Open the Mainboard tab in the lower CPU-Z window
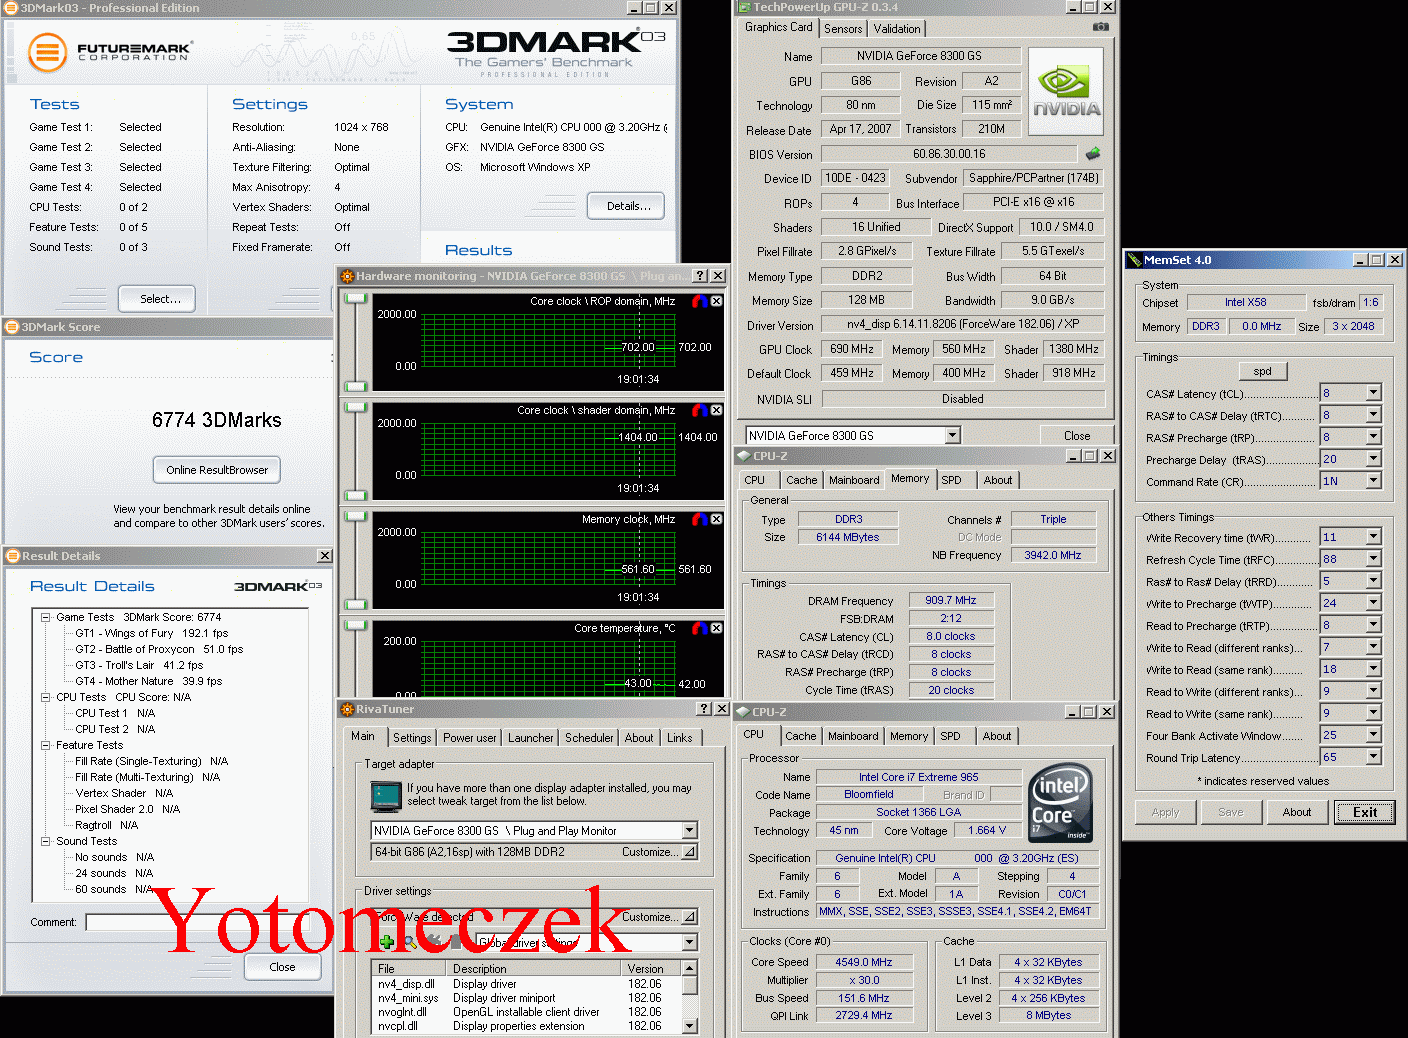The height and width of the screenshot is (1038, 1408). pyautogui.click(x=853, y=736)
